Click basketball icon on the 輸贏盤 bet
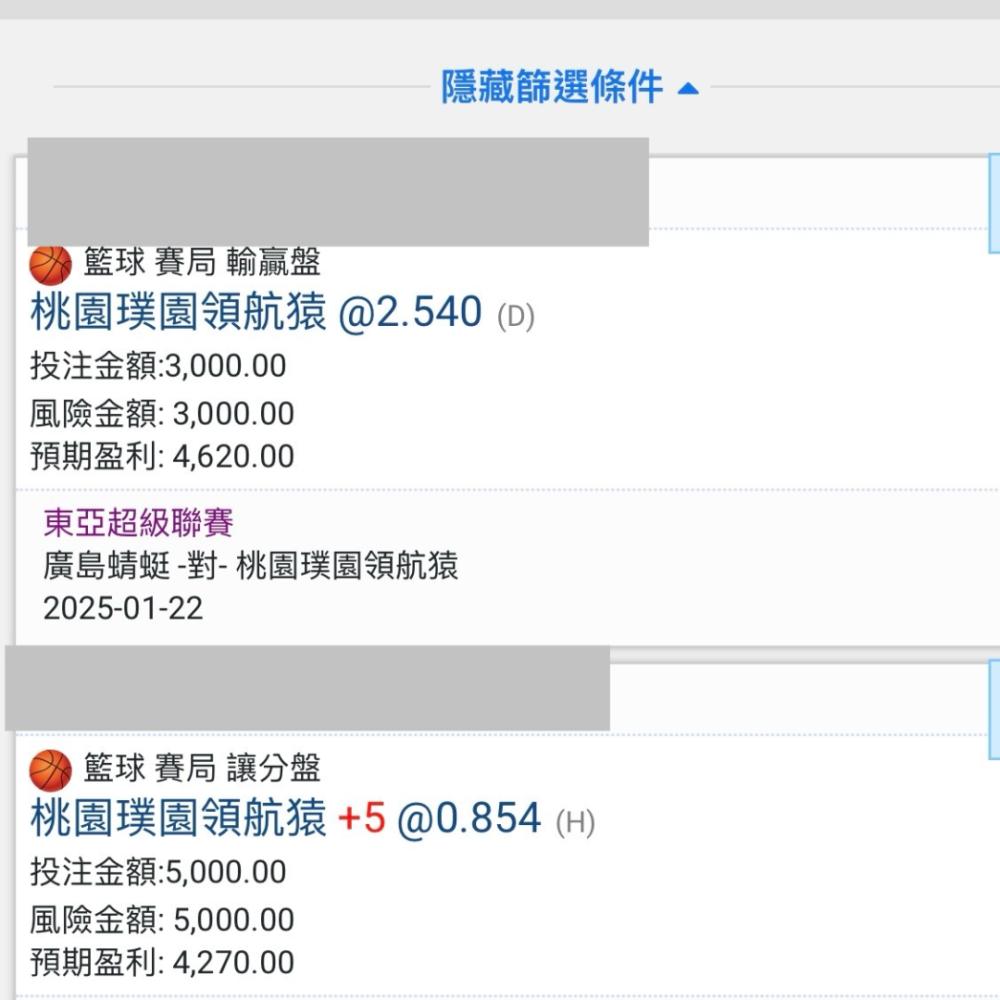Image resolution: width=1000 pixels, height=1000 pixels. (50, 265)
